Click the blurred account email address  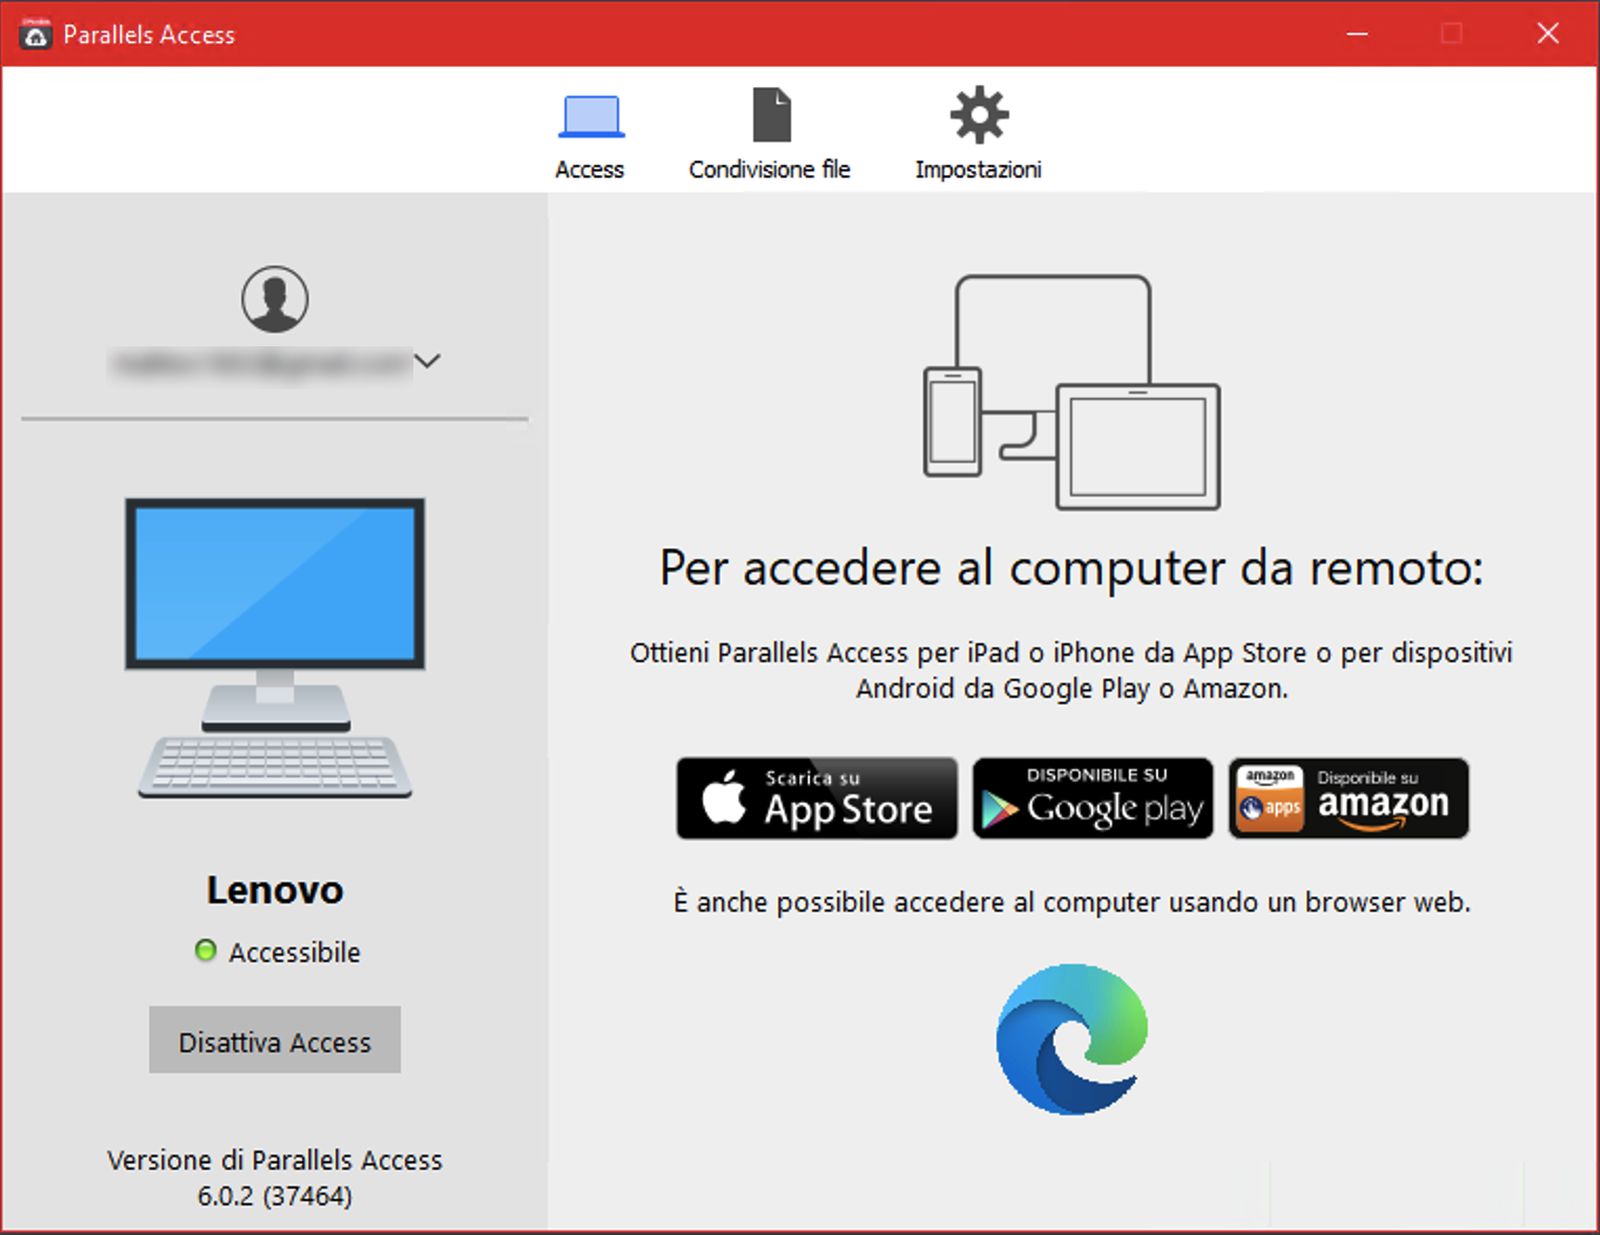[x=261, y=363]
